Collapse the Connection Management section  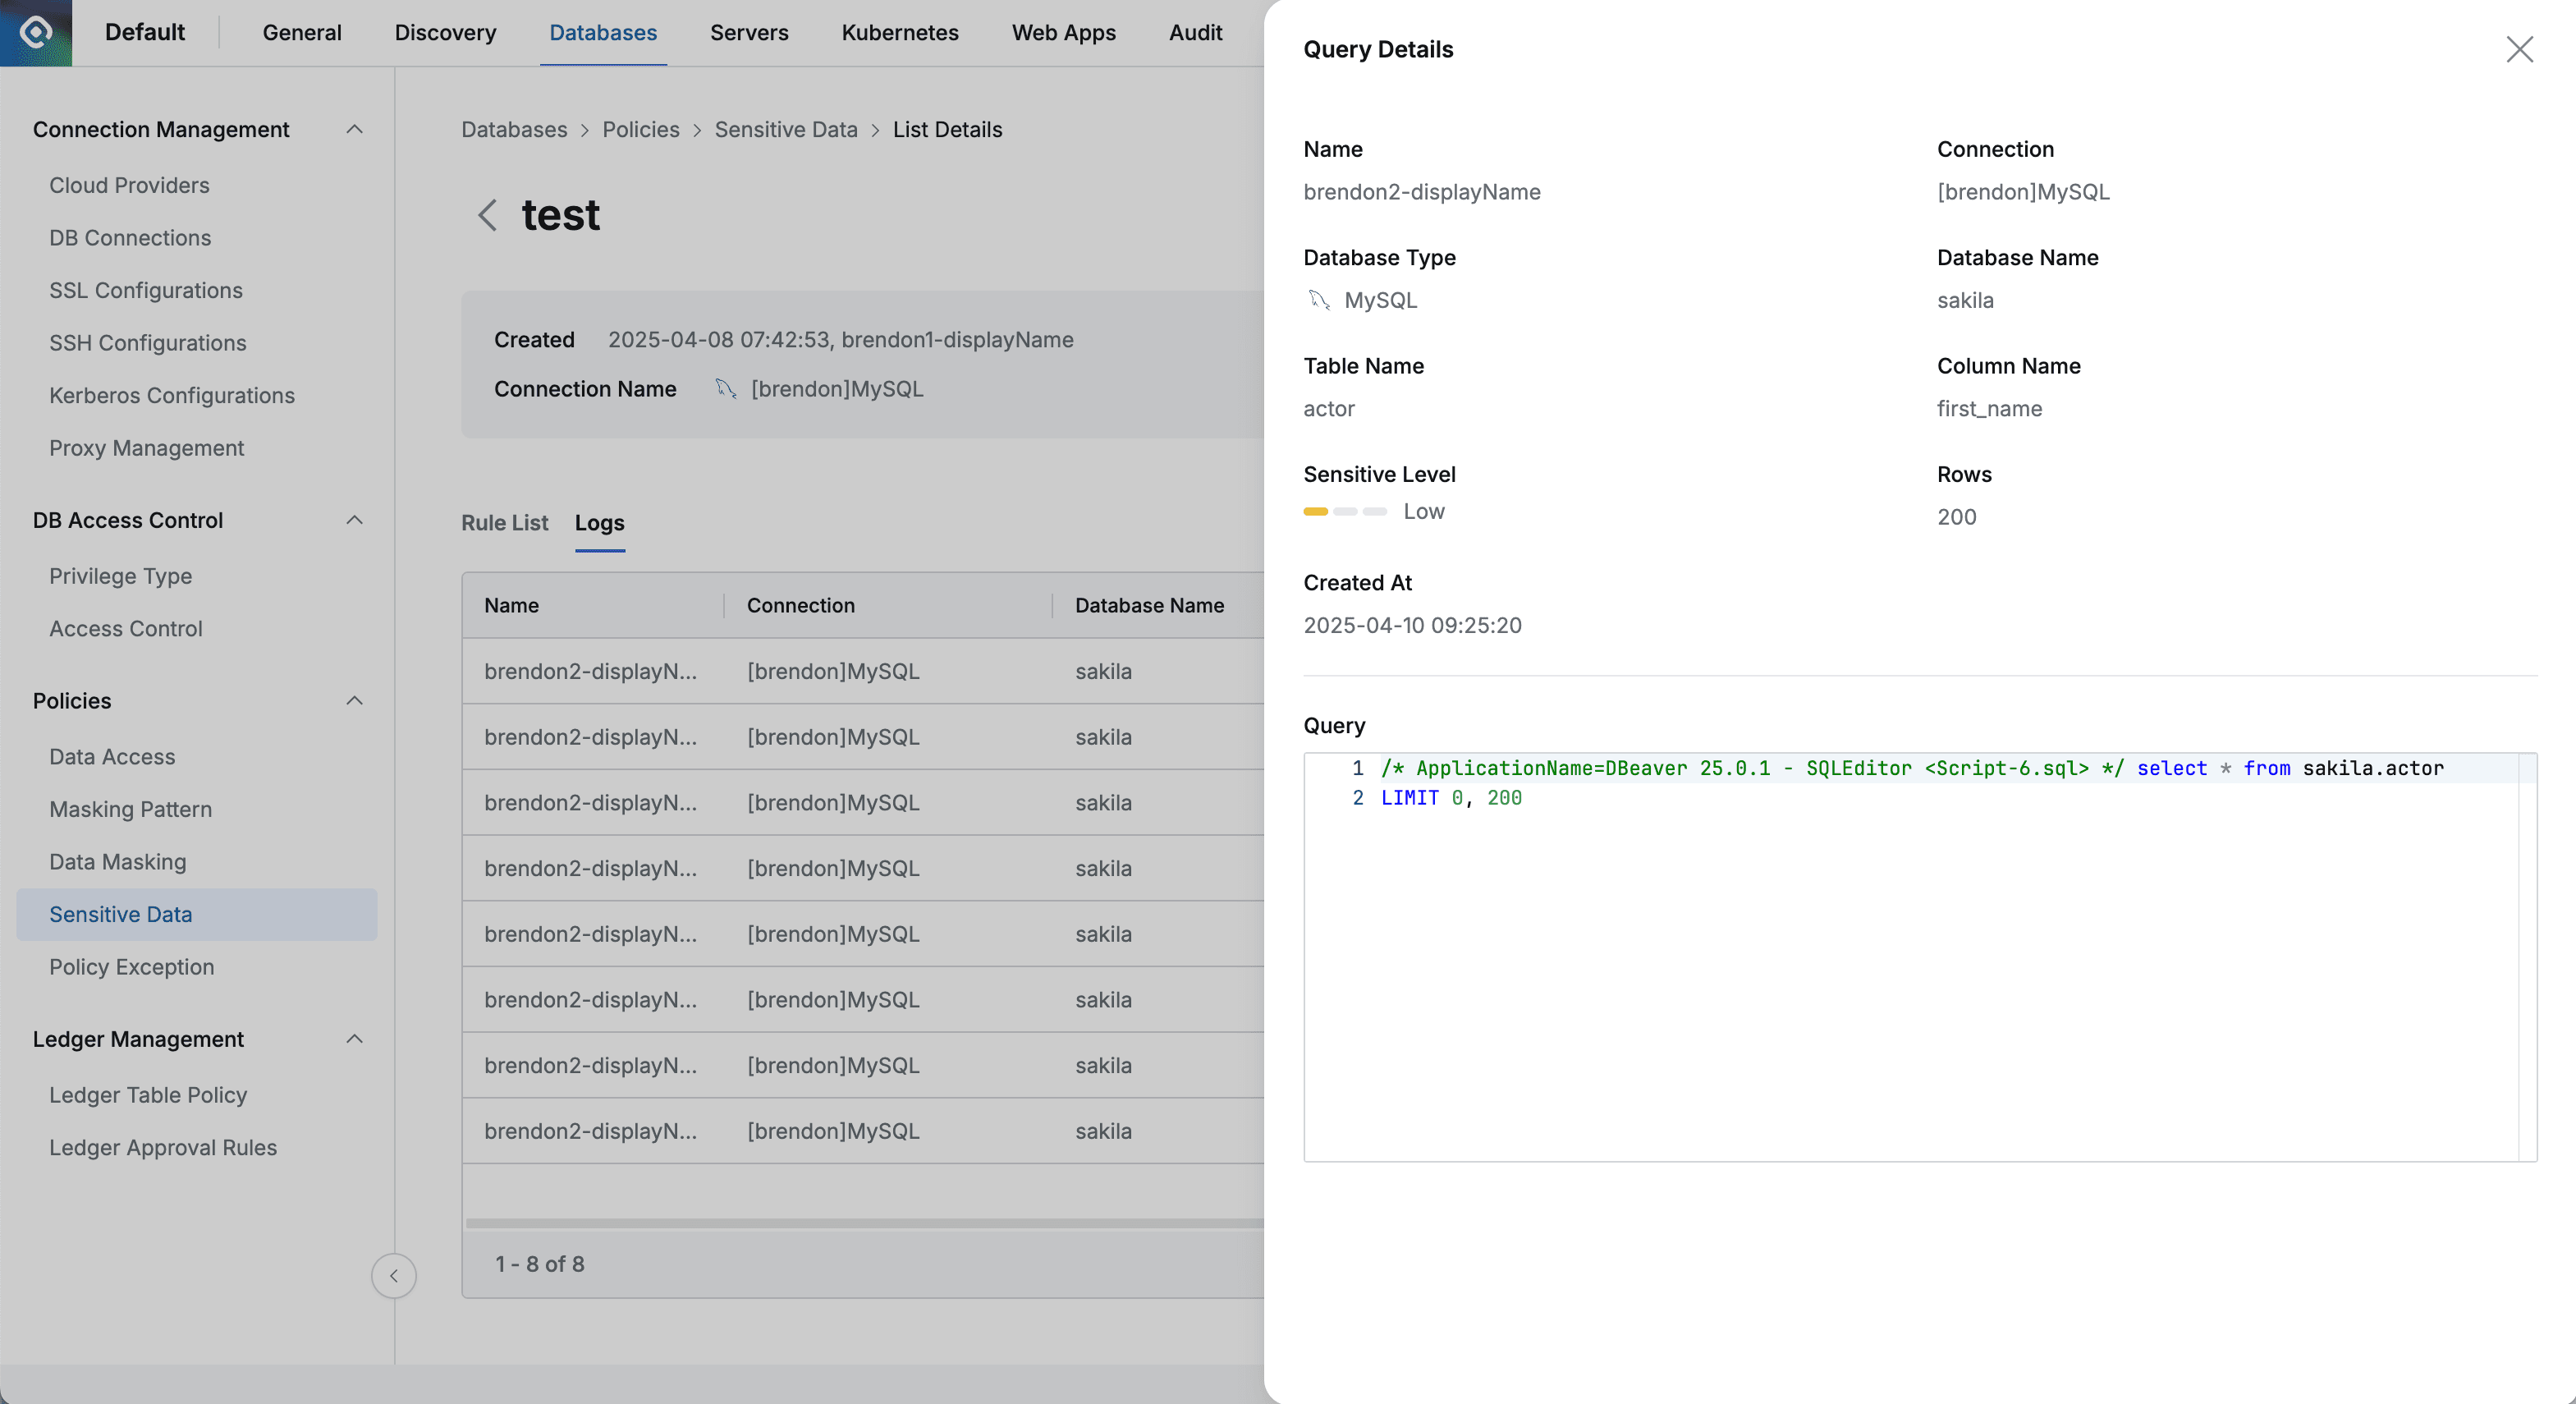[x=354, y=130]
